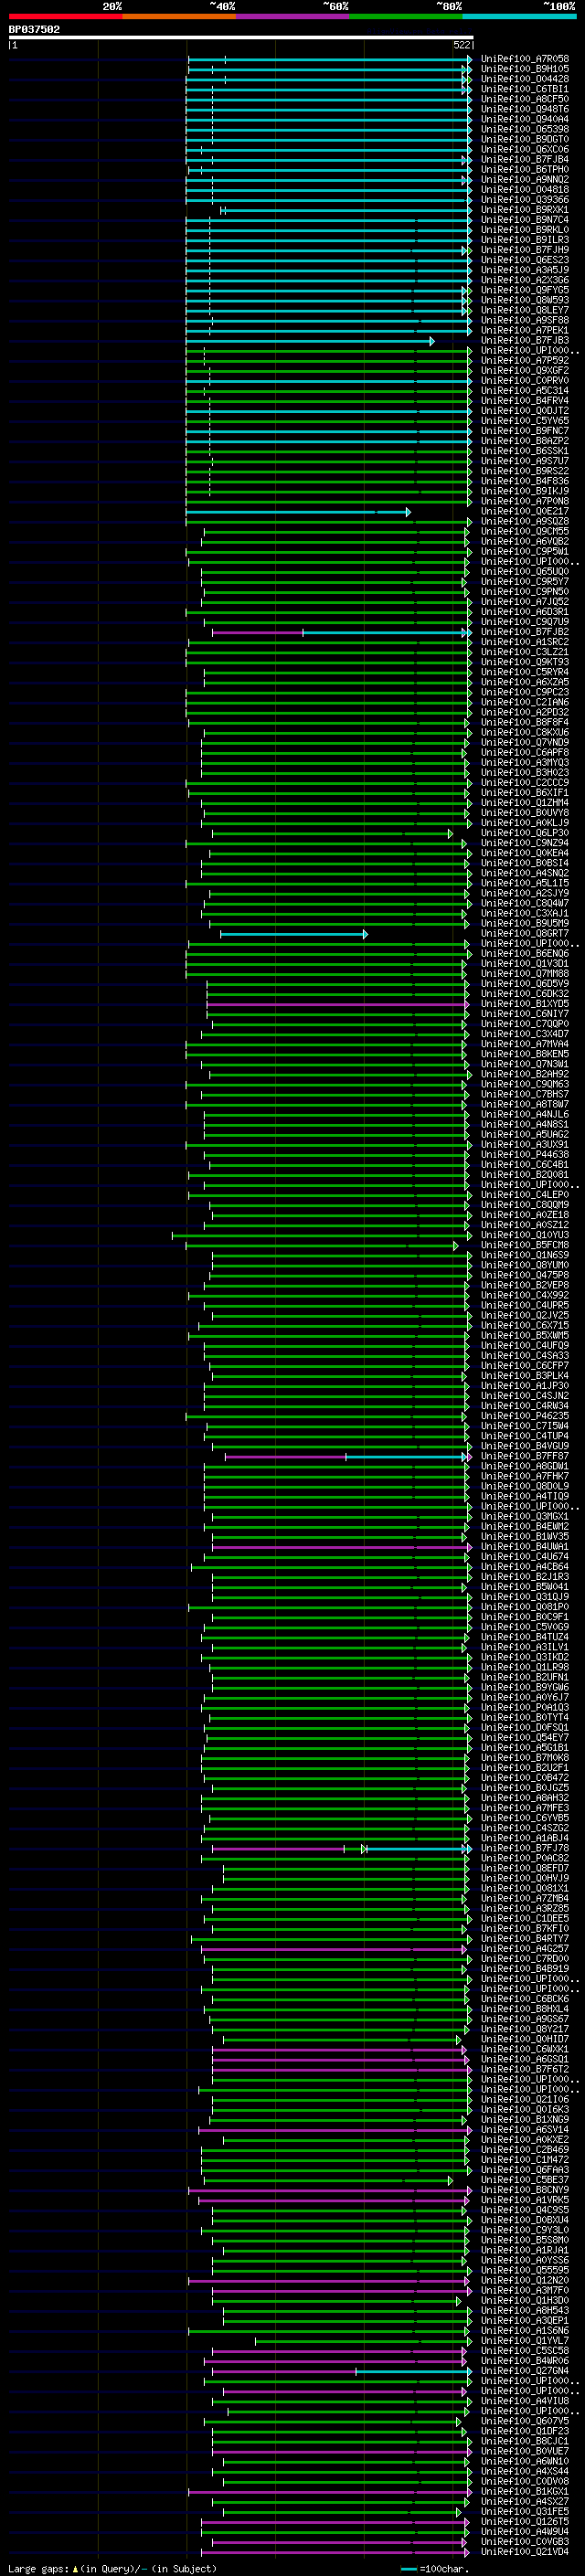
Task: Select the UniRef100_C9R5Y7 hit label
Action: (x=525, y=581)
